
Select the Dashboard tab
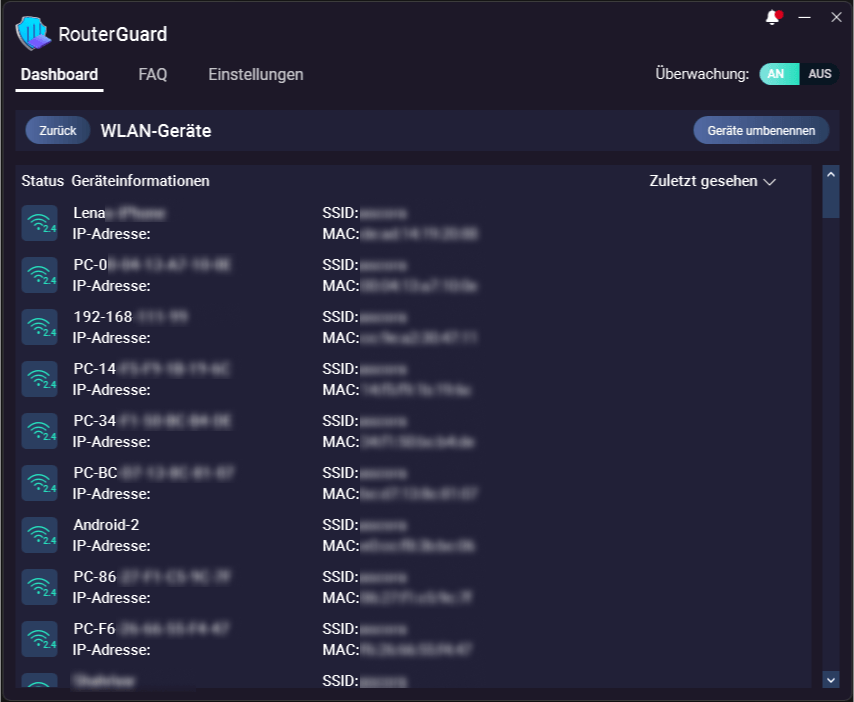tap(59, 74)
